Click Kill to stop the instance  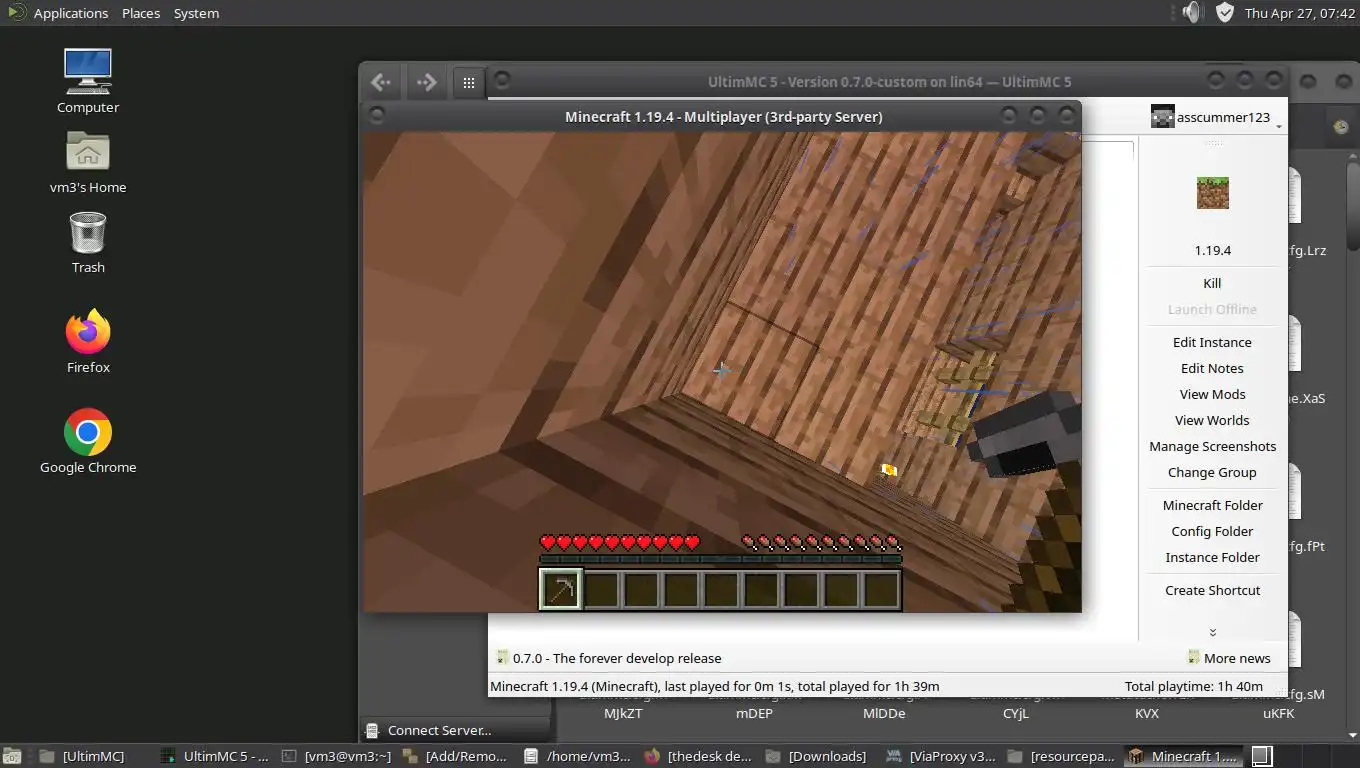(x=1212, y=283)
